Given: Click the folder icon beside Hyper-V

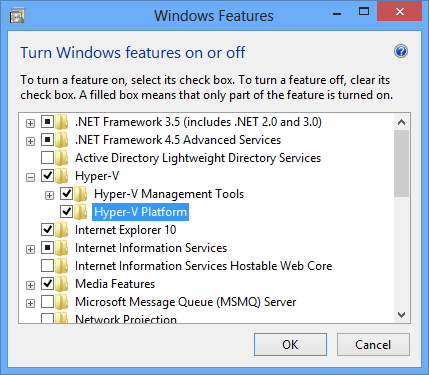Looking at the screenshot, I should [x=62, y=176].
